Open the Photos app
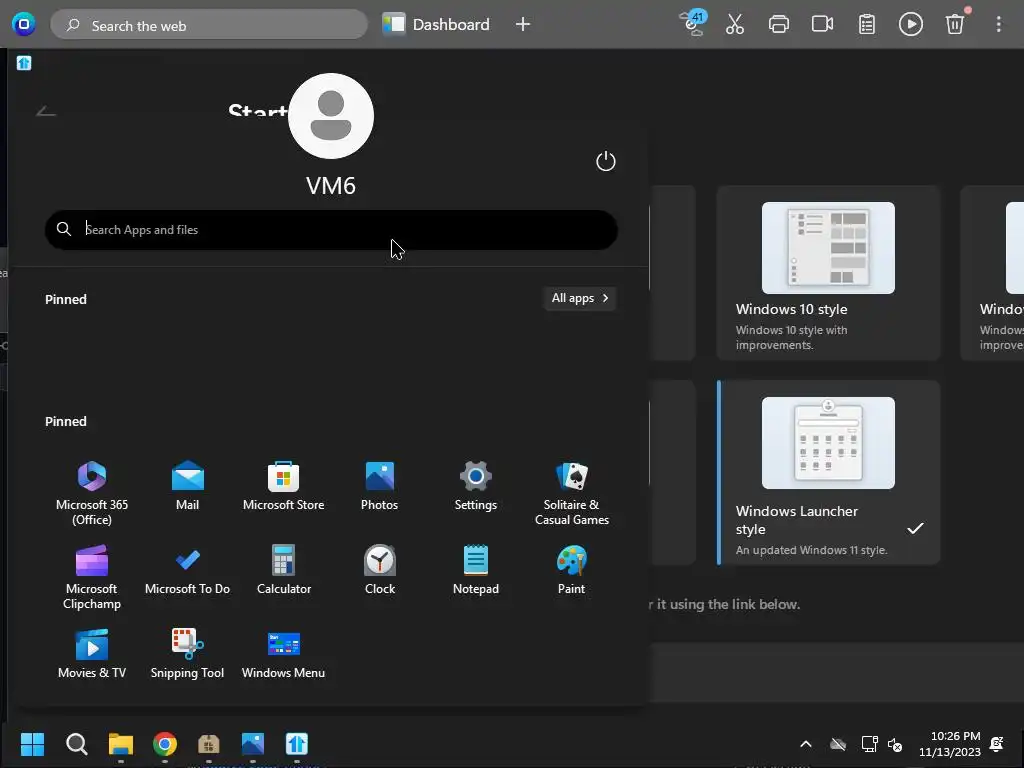Viewport: 1024px width, 768px height. [x=379, y=487]
